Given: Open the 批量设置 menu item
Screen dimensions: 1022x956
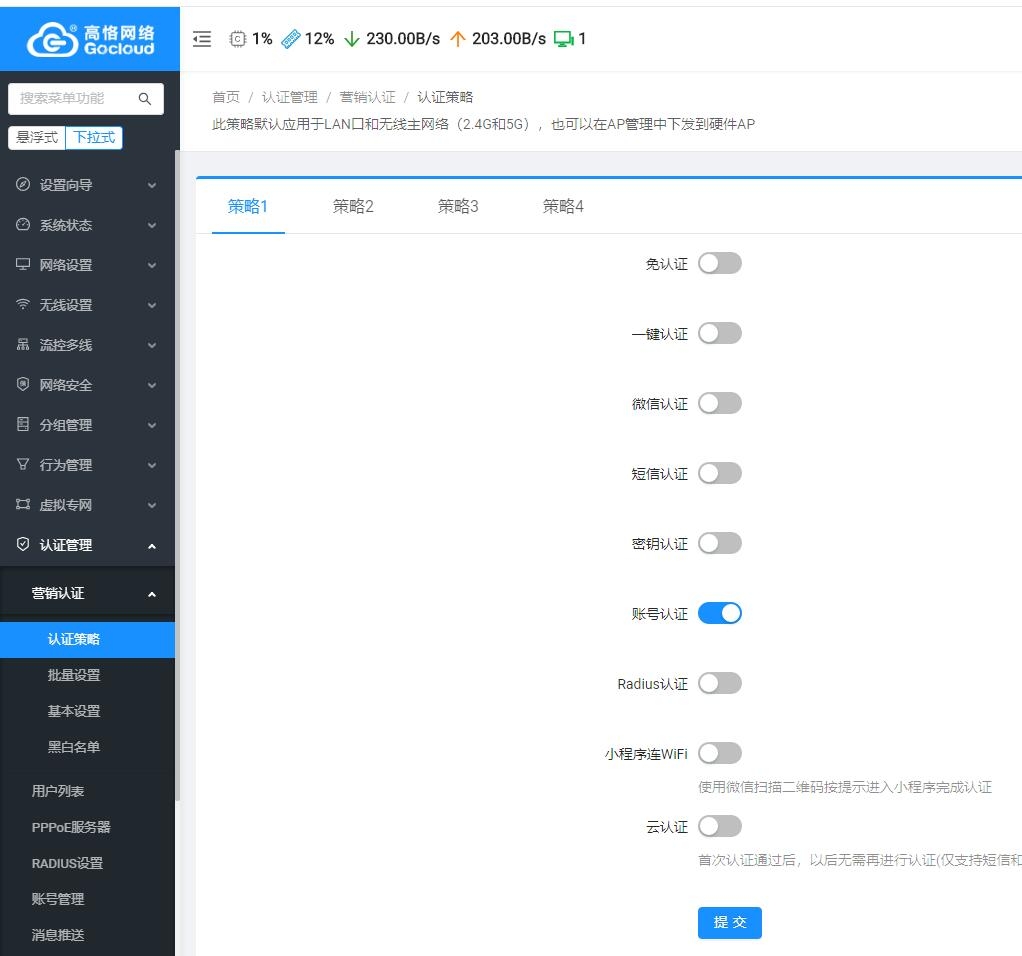Looking at the screenshot, I should 87,675.
